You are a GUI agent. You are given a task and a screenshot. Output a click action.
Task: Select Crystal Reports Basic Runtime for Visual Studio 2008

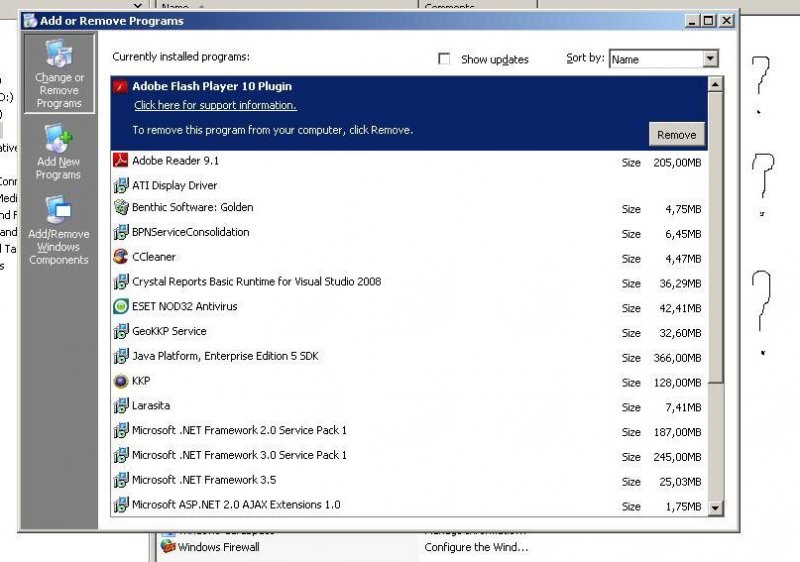(x=409, y=283)
